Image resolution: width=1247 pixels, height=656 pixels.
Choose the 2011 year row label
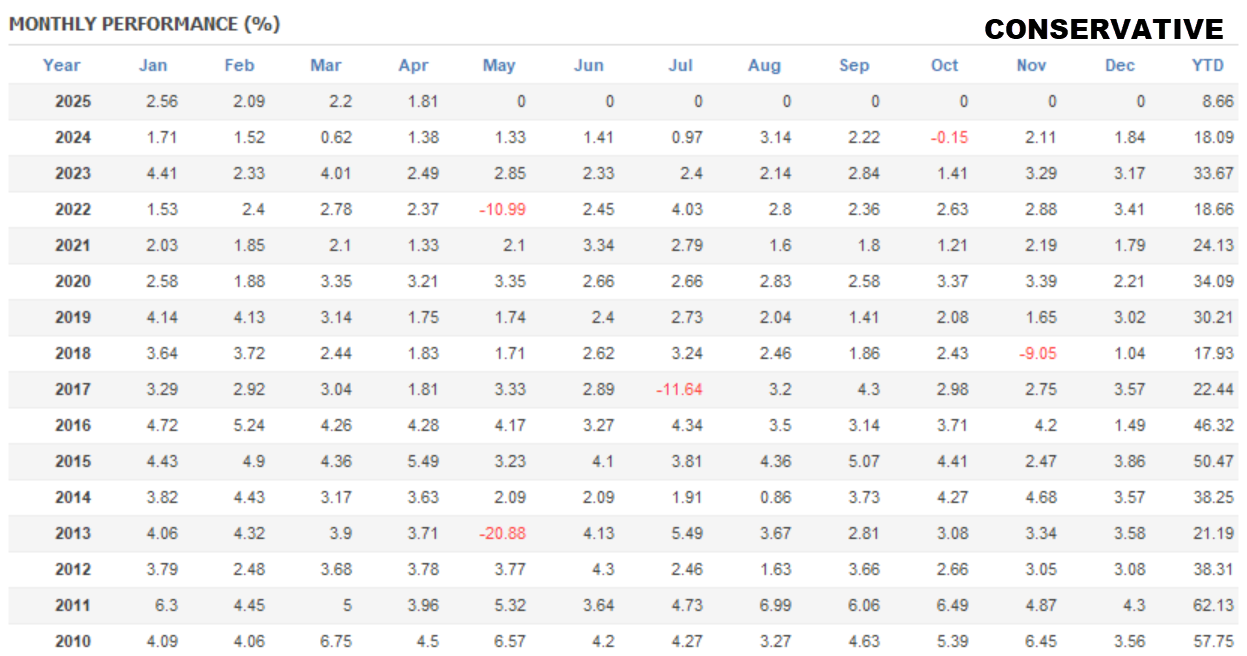click(x=72, y=605)
